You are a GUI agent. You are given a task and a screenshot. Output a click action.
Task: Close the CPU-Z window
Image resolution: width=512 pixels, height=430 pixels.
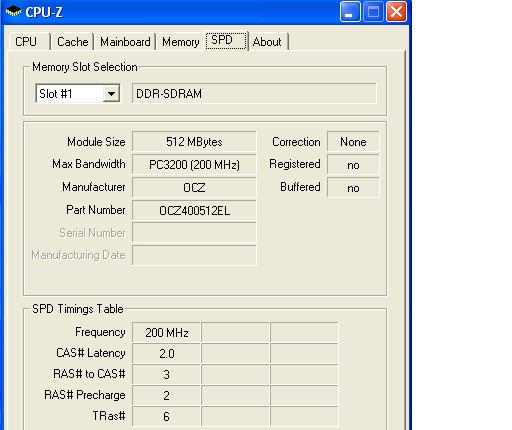point(396,12)
